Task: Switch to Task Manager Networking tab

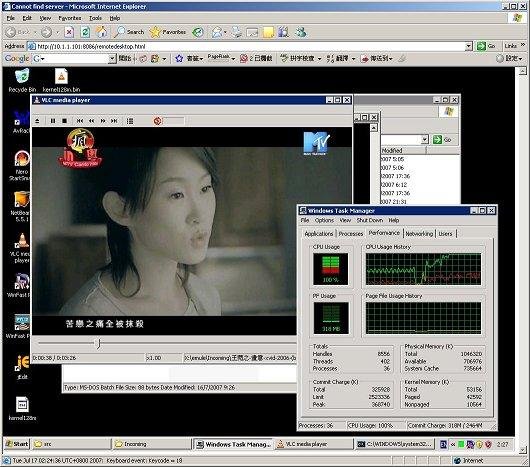Action: [419, 234]
